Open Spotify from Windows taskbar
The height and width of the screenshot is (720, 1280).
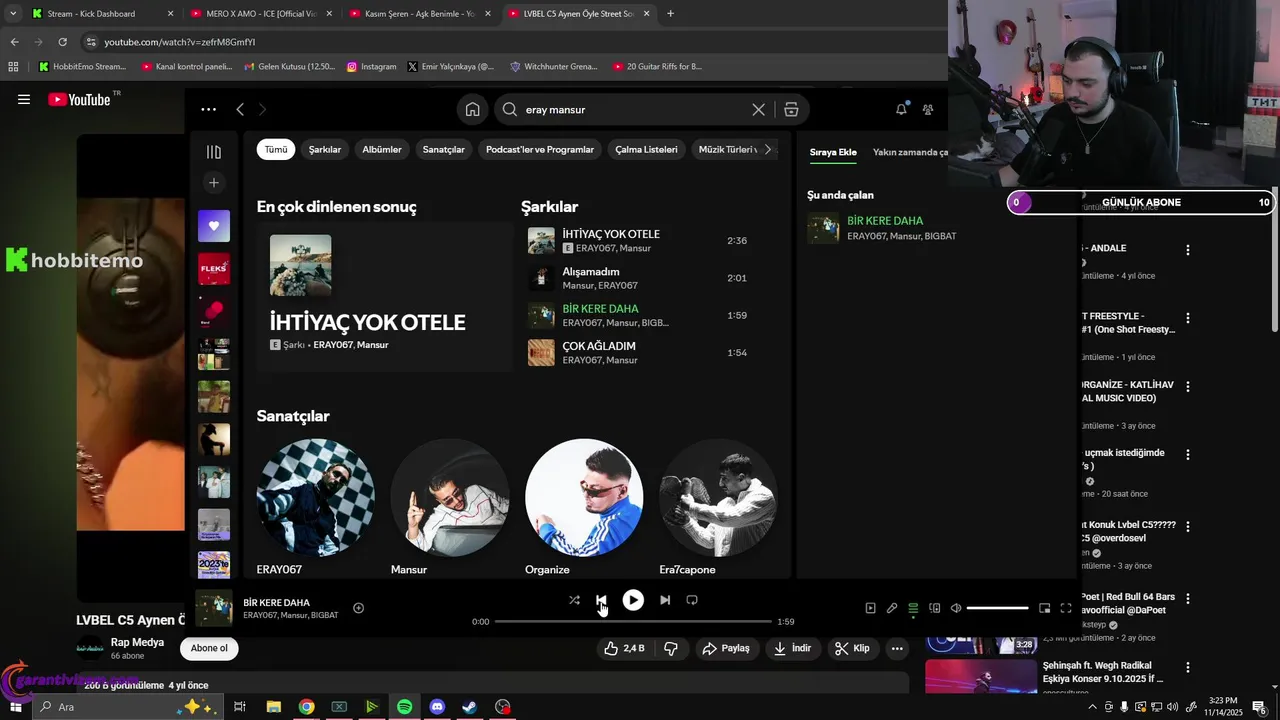click(404, 707)
